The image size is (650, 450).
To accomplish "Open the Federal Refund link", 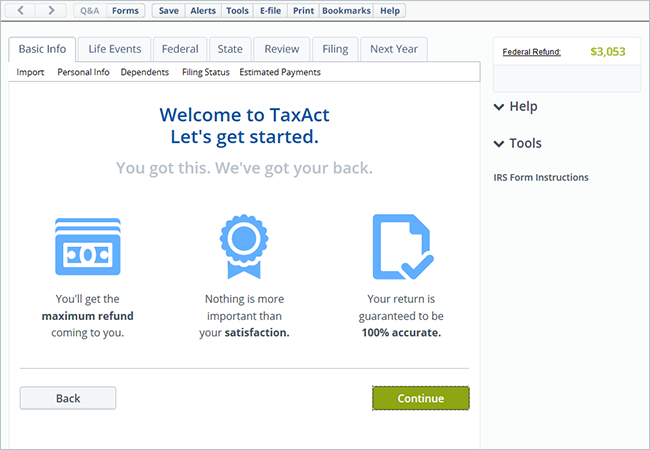I will [x=531, y=51].
